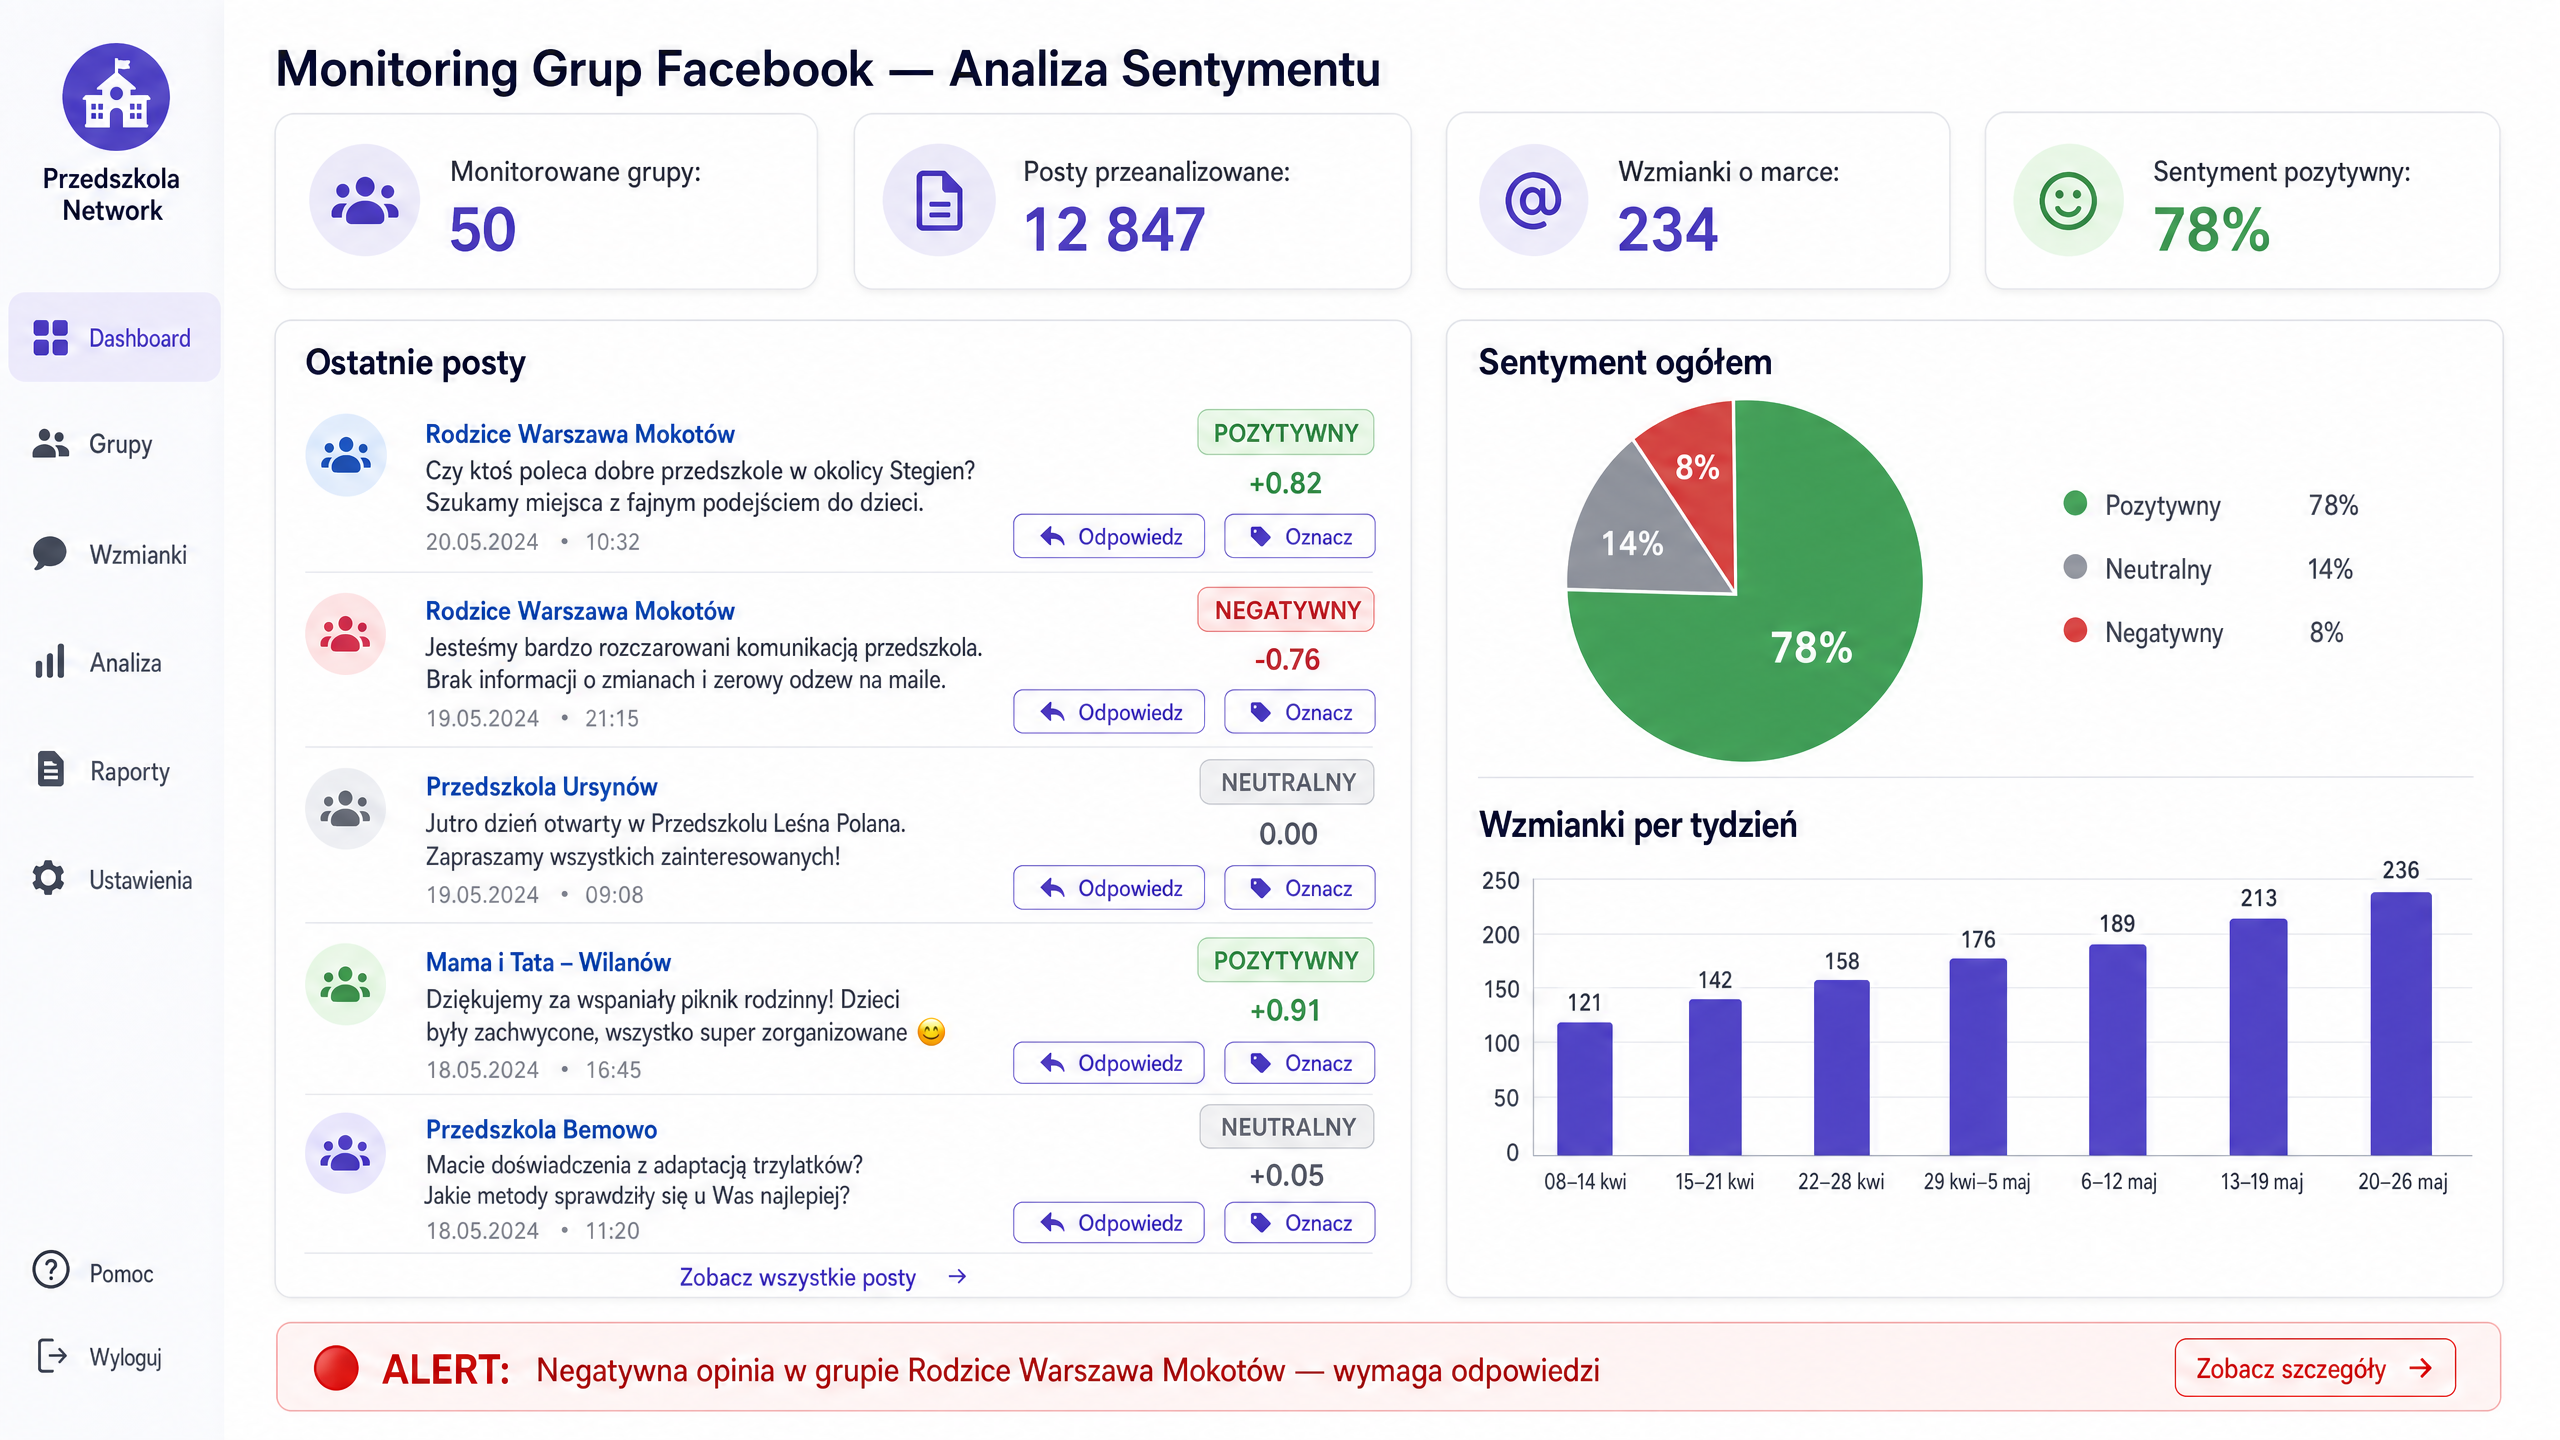Image resolution: width=2560 pixels, height=1440 pixels.
Task: Click the Raporty document icon
Action: (50, 770)
